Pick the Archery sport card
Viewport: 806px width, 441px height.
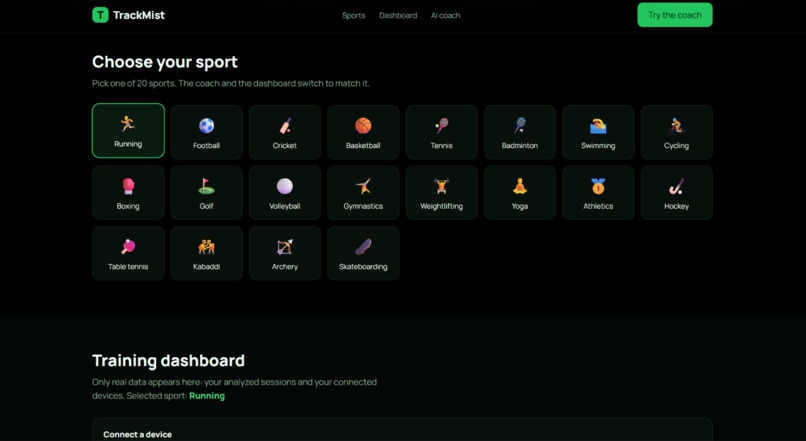(285, 253)
